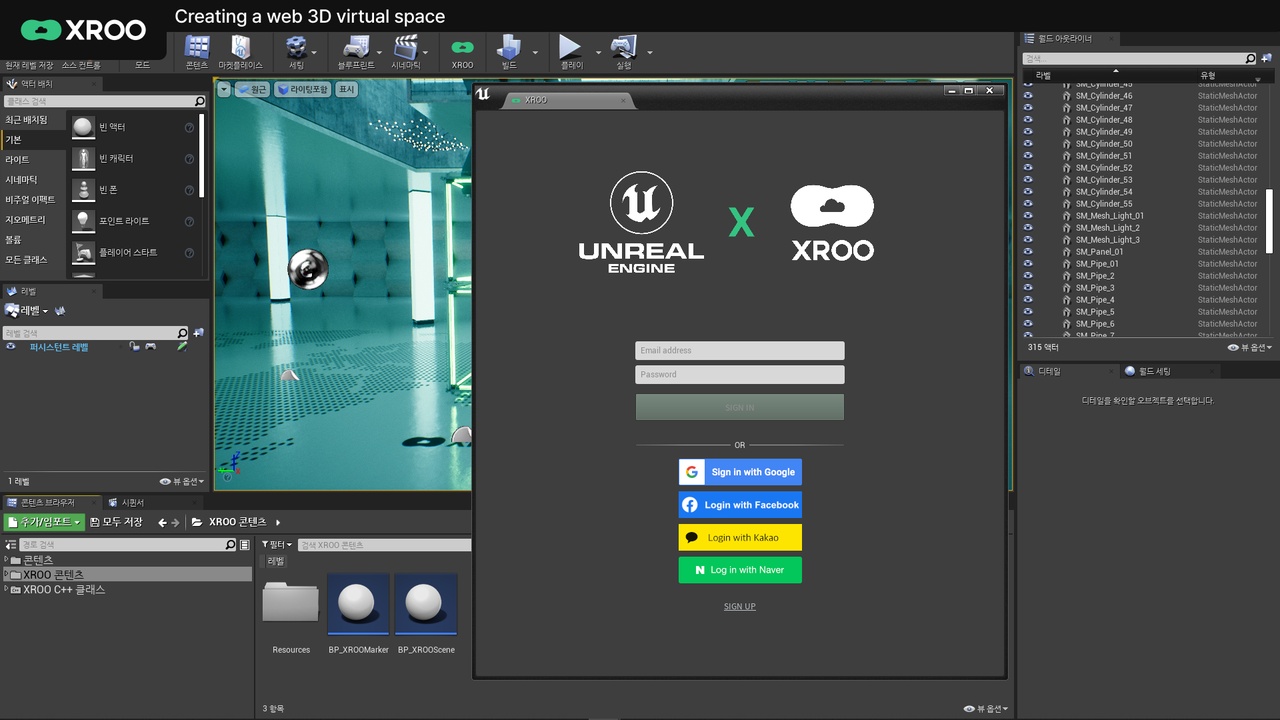Open the 원근 perspective view dropdown
The height and width of the screenshot is (720, 1280).
252,89
